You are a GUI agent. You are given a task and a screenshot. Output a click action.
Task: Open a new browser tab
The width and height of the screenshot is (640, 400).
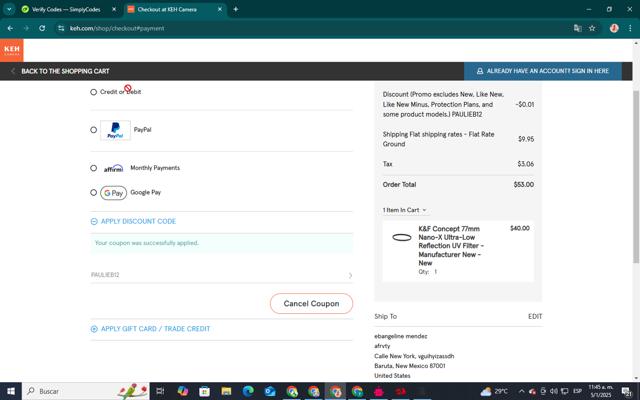click(236, 9)
